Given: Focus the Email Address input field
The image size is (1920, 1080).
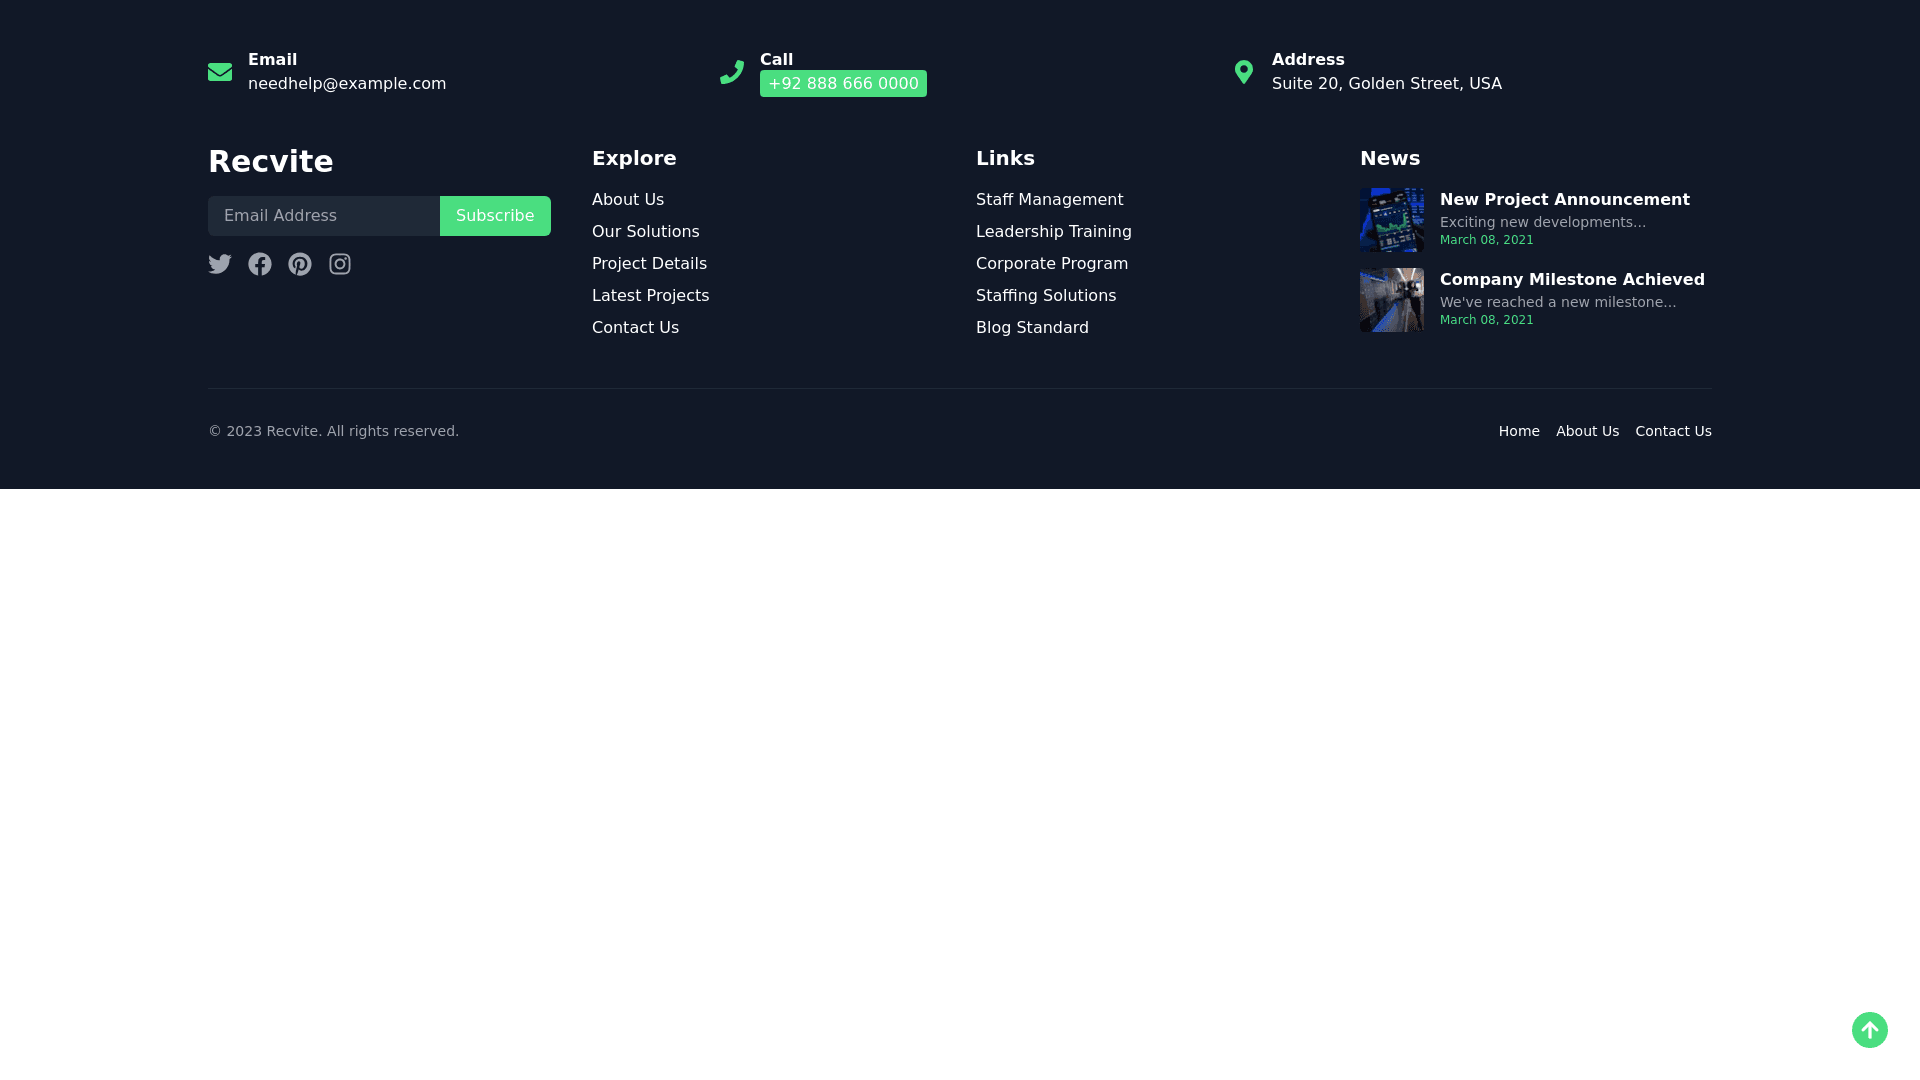Looking at the screenshot, I should [x=323, y=216].
